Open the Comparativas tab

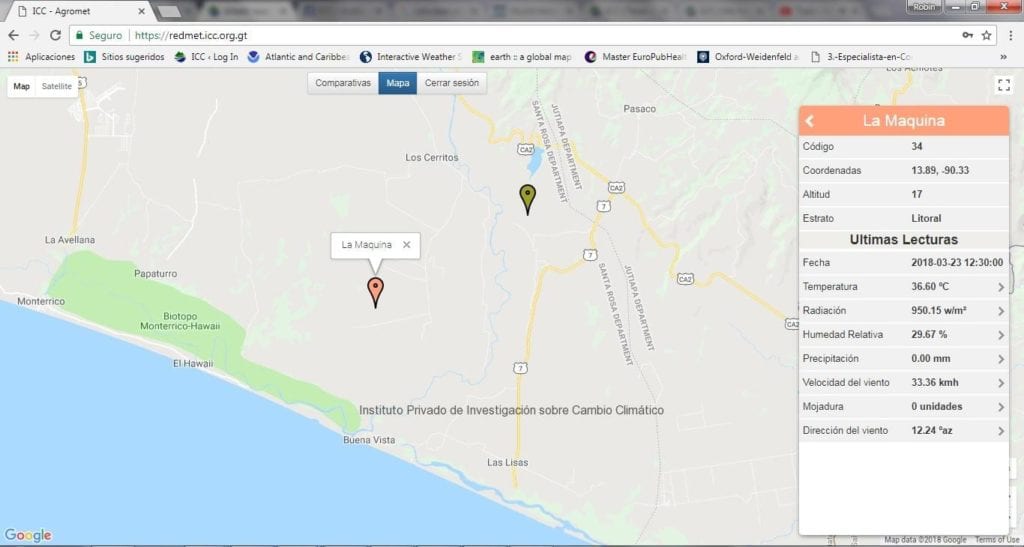343,83
